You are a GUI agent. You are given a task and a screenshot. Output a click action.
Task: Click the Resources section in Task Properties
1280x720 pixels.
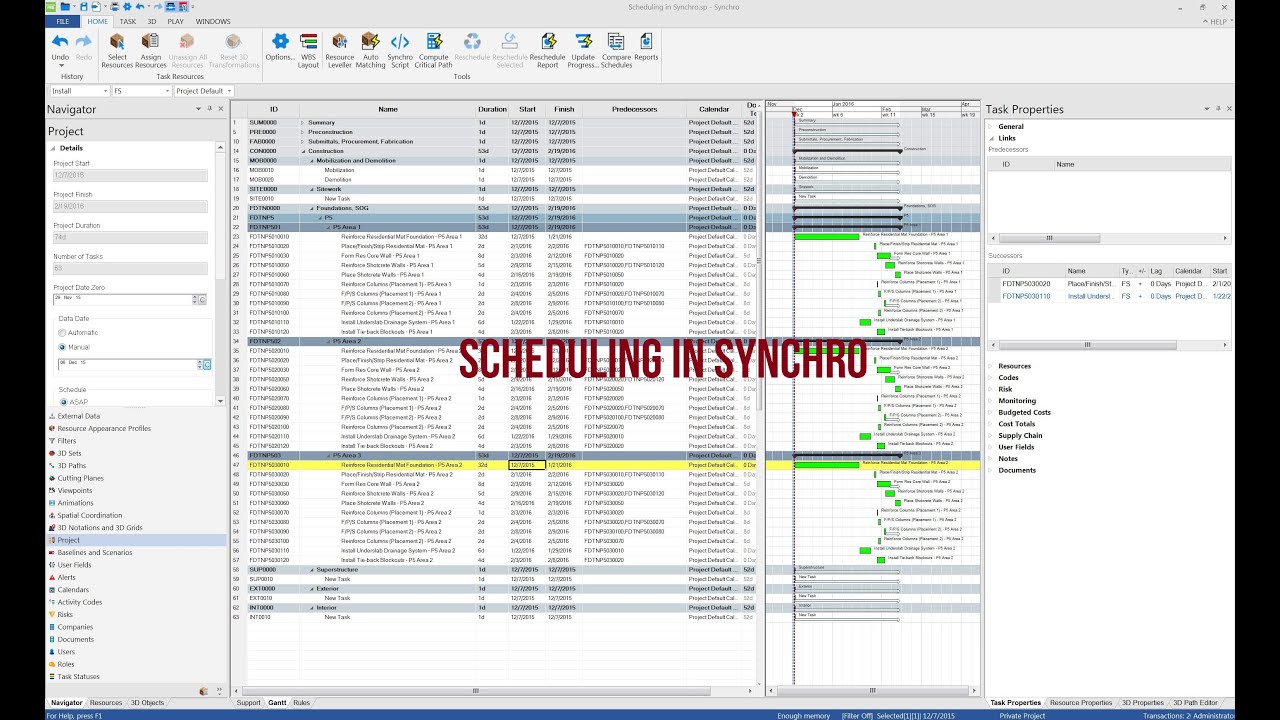[1014, 366]
